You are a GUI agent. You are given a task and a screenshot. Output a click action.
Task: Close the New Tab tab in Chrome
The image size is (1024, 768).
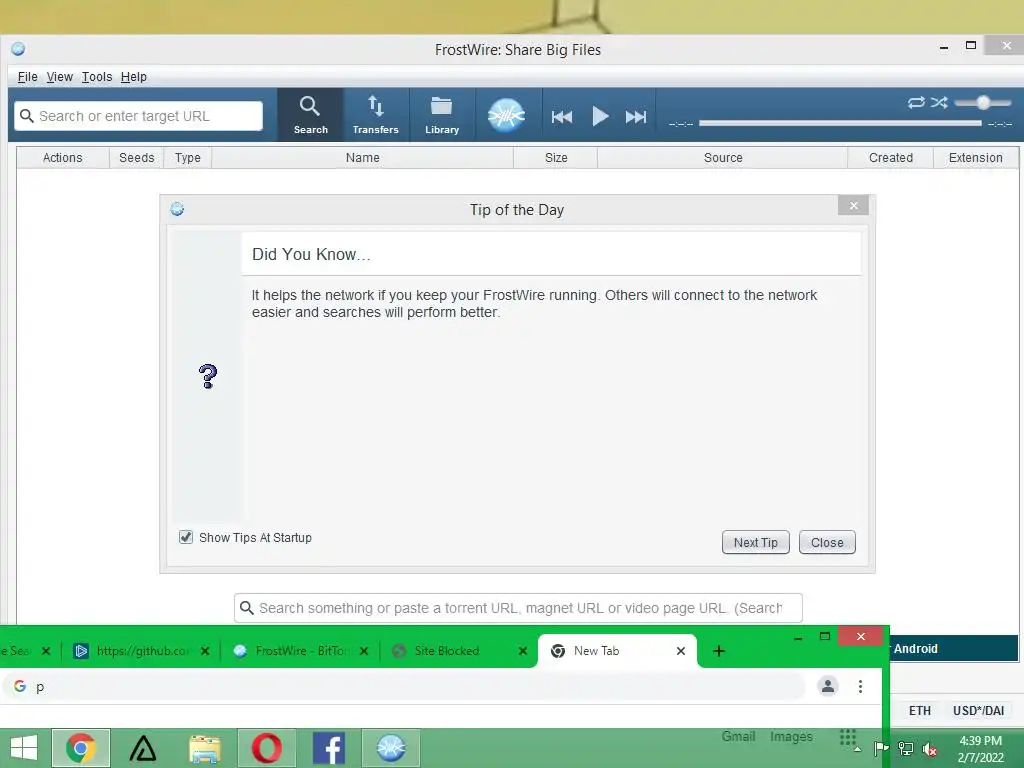click(680, 650)
